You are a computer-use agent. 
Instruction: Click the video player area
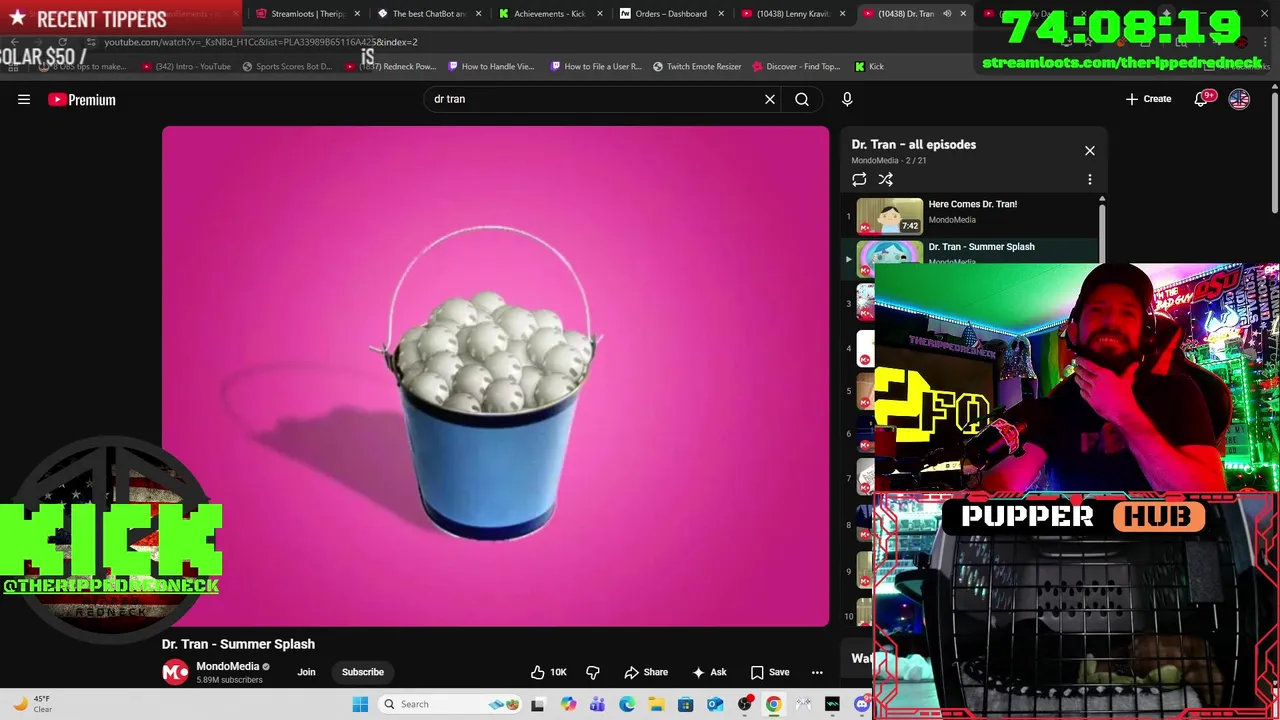point(495,376)
